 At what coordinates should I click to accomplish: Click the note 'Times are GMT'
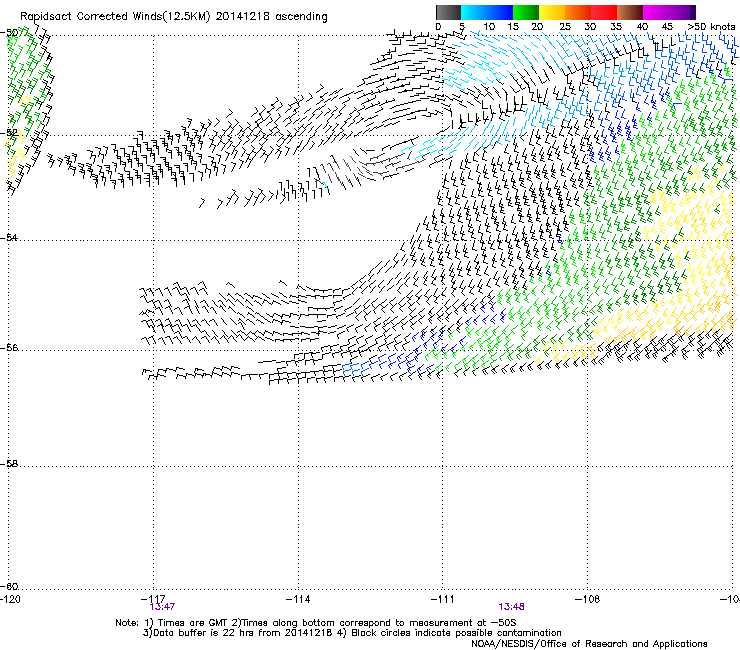(187, 623)
